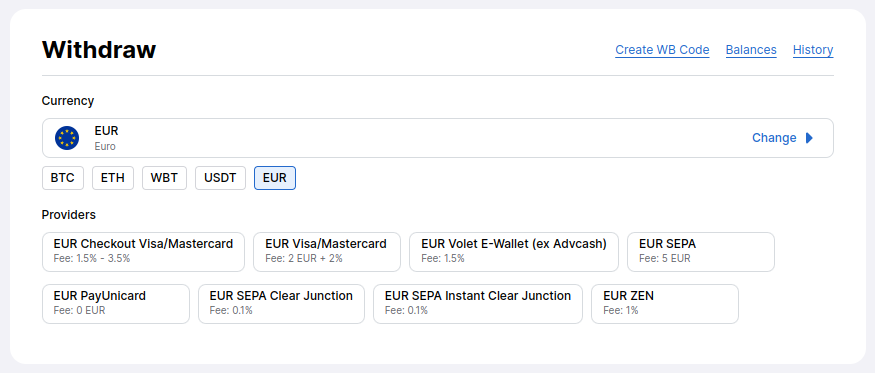Select EUR Checkout Visa/Mastercard provider
Screen dimensions: 875x373
pyautogui.click(x=143, y=252)
